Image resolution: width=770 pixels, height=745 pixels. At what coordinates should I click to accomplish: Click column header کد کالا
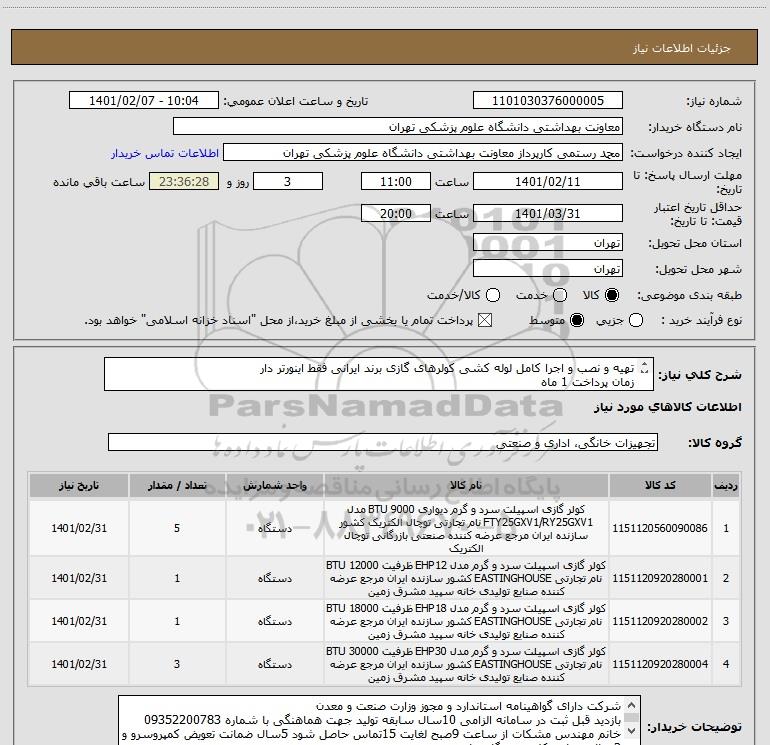pyautogui.click(x=660, y=486)
